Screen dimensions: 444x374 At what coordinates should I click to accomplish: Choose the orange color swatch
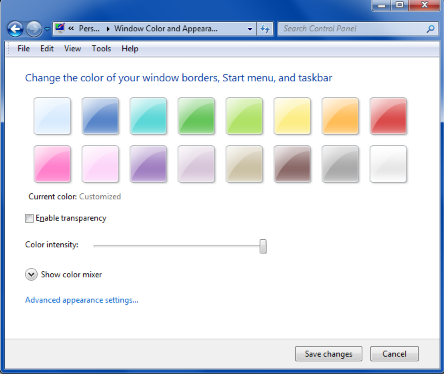340,116
